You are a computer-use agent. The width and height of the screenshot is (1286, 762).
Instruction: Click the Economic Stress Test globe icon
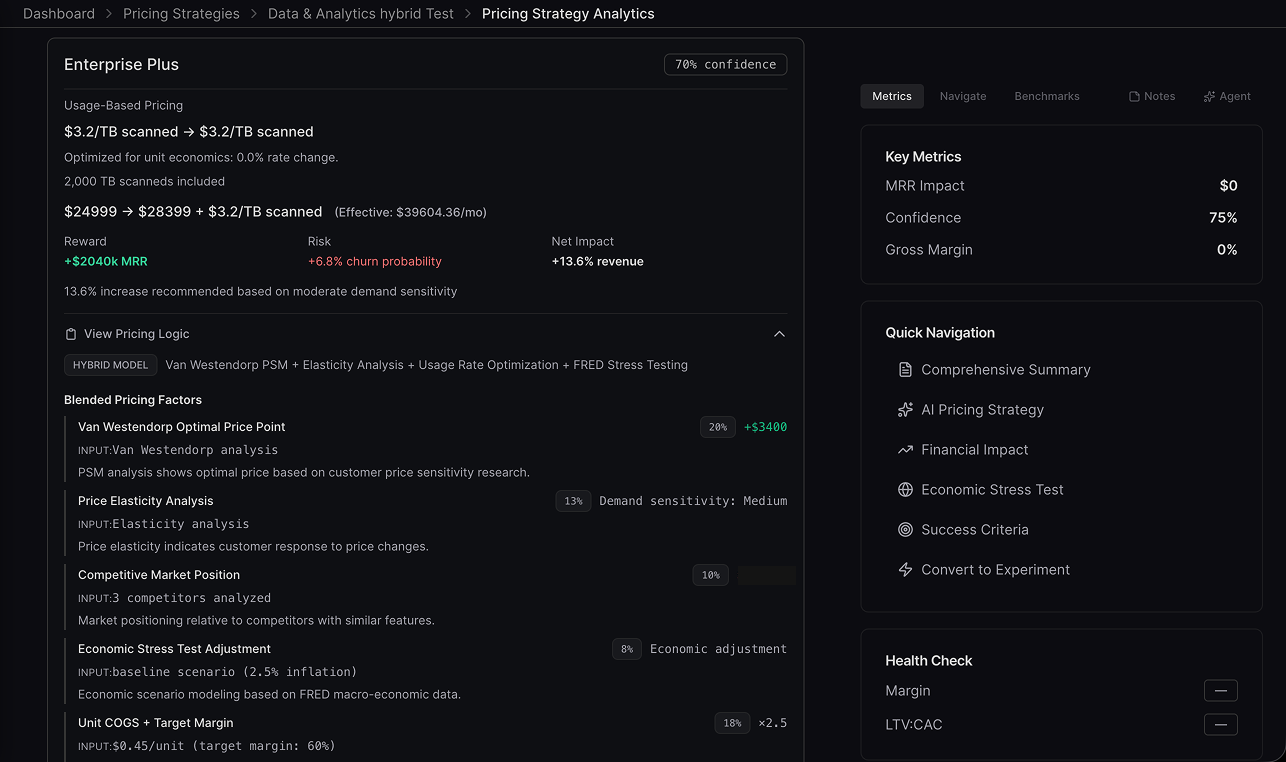905,490
